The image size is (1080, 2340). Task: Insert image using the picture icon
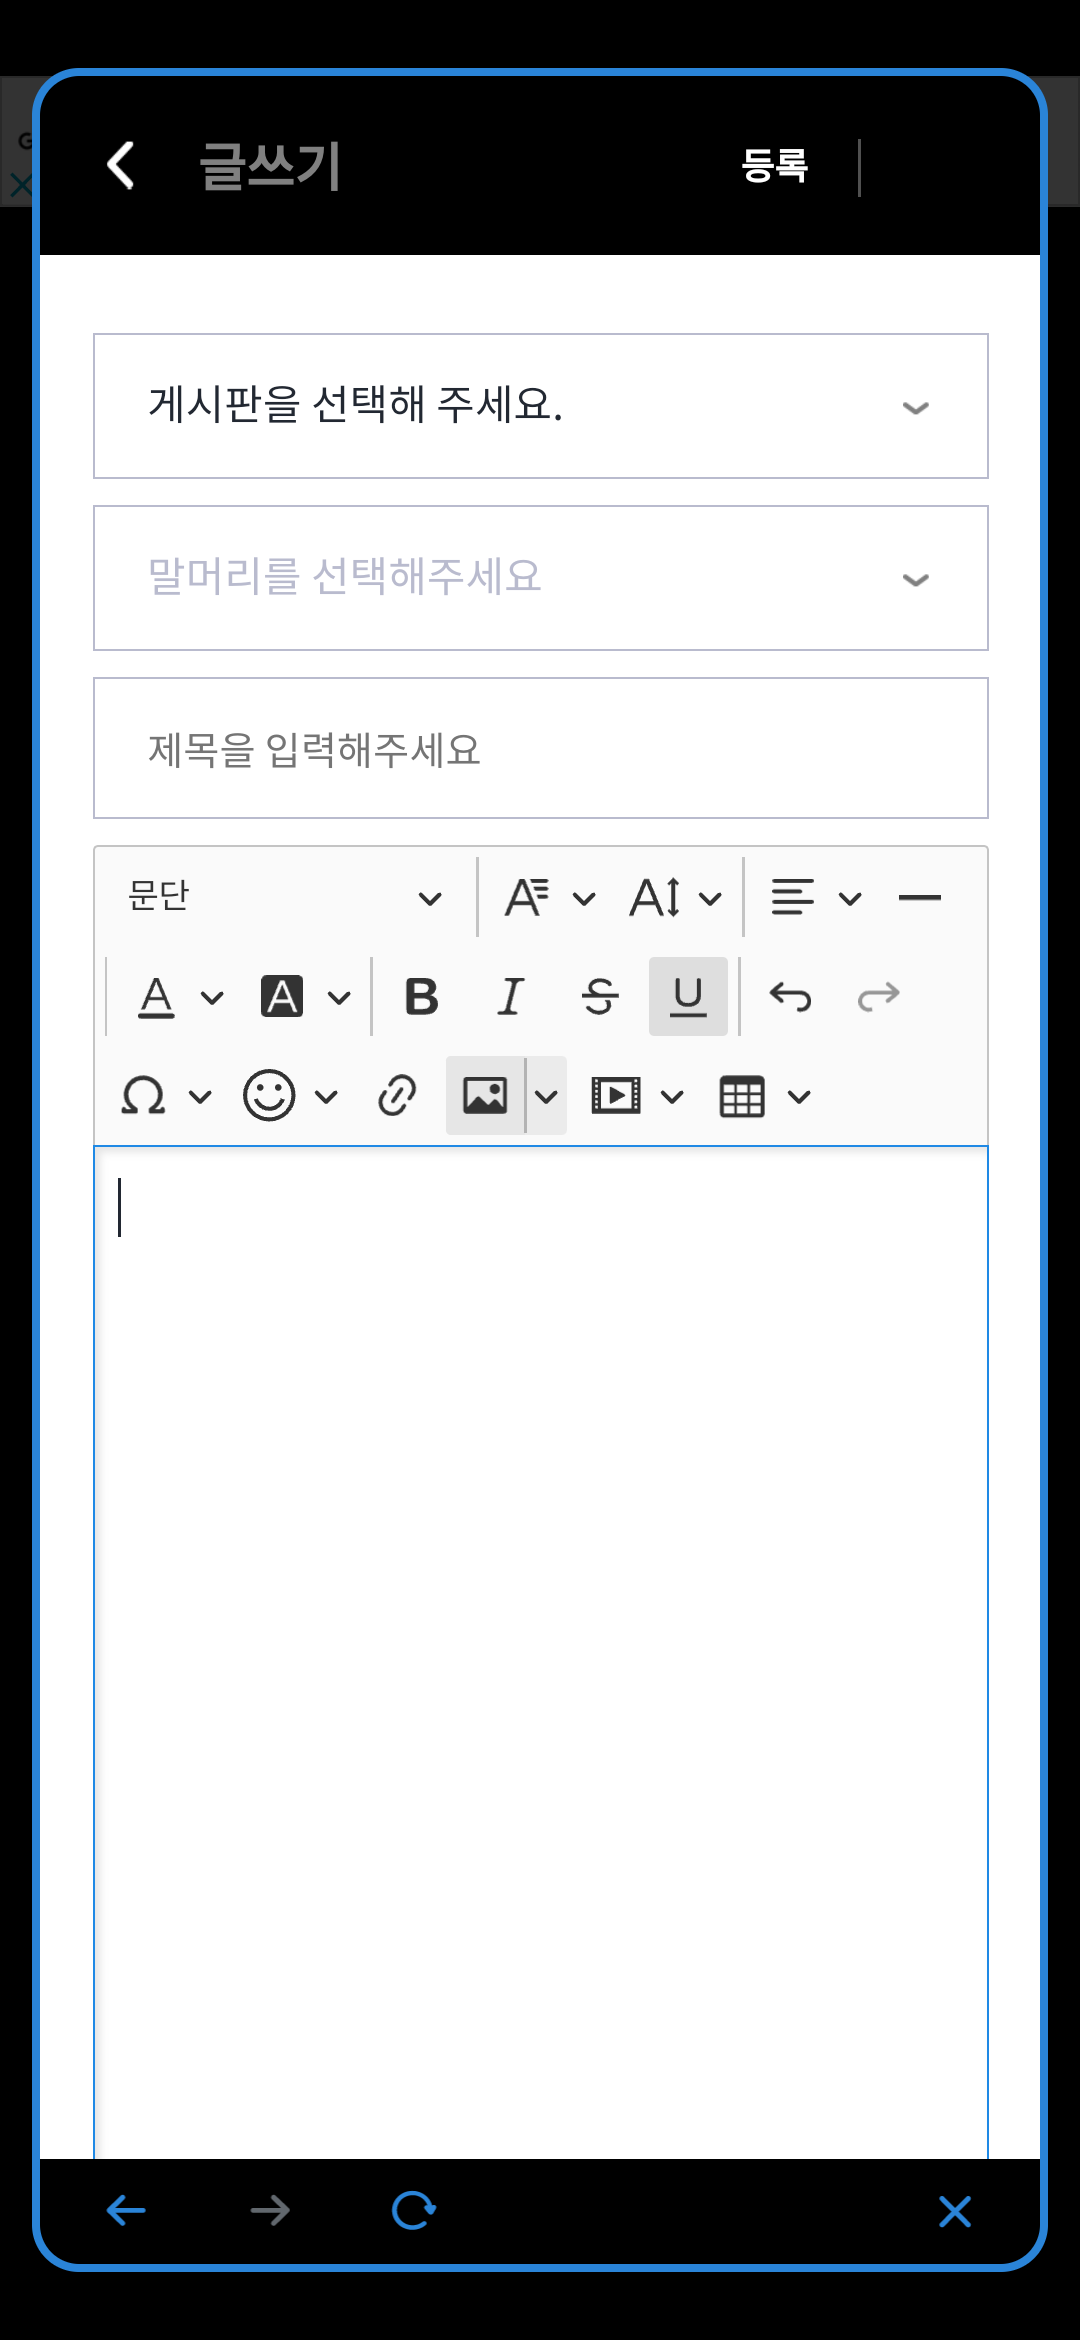tap(485, 1095)
